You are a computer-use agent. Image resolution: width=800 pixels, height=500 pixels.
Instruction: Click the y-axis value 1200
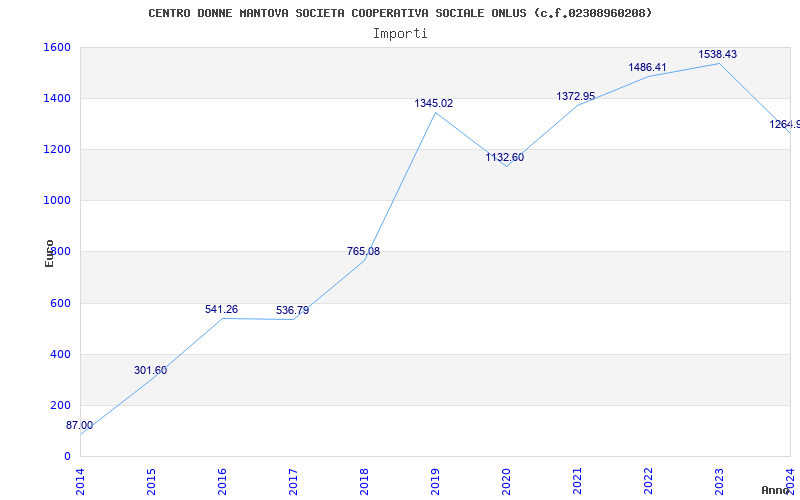tap(57, 149)
